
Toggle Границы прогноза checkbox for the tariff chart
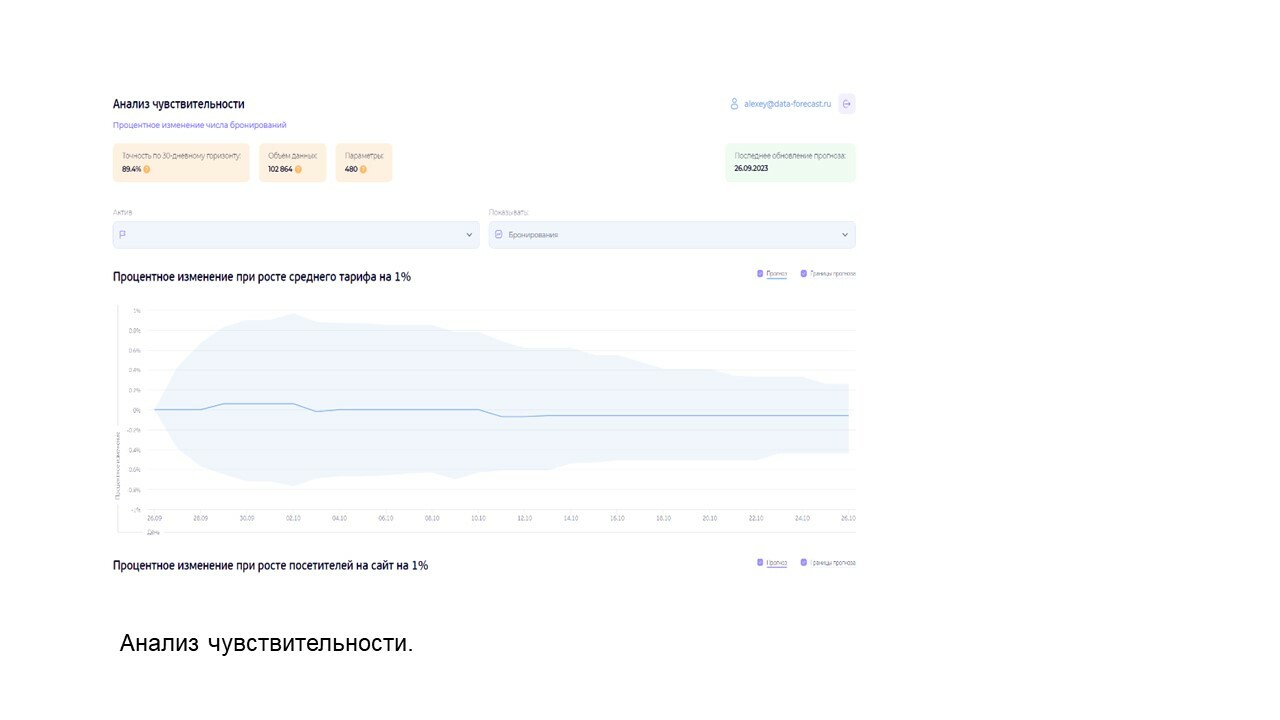[804, 273]
